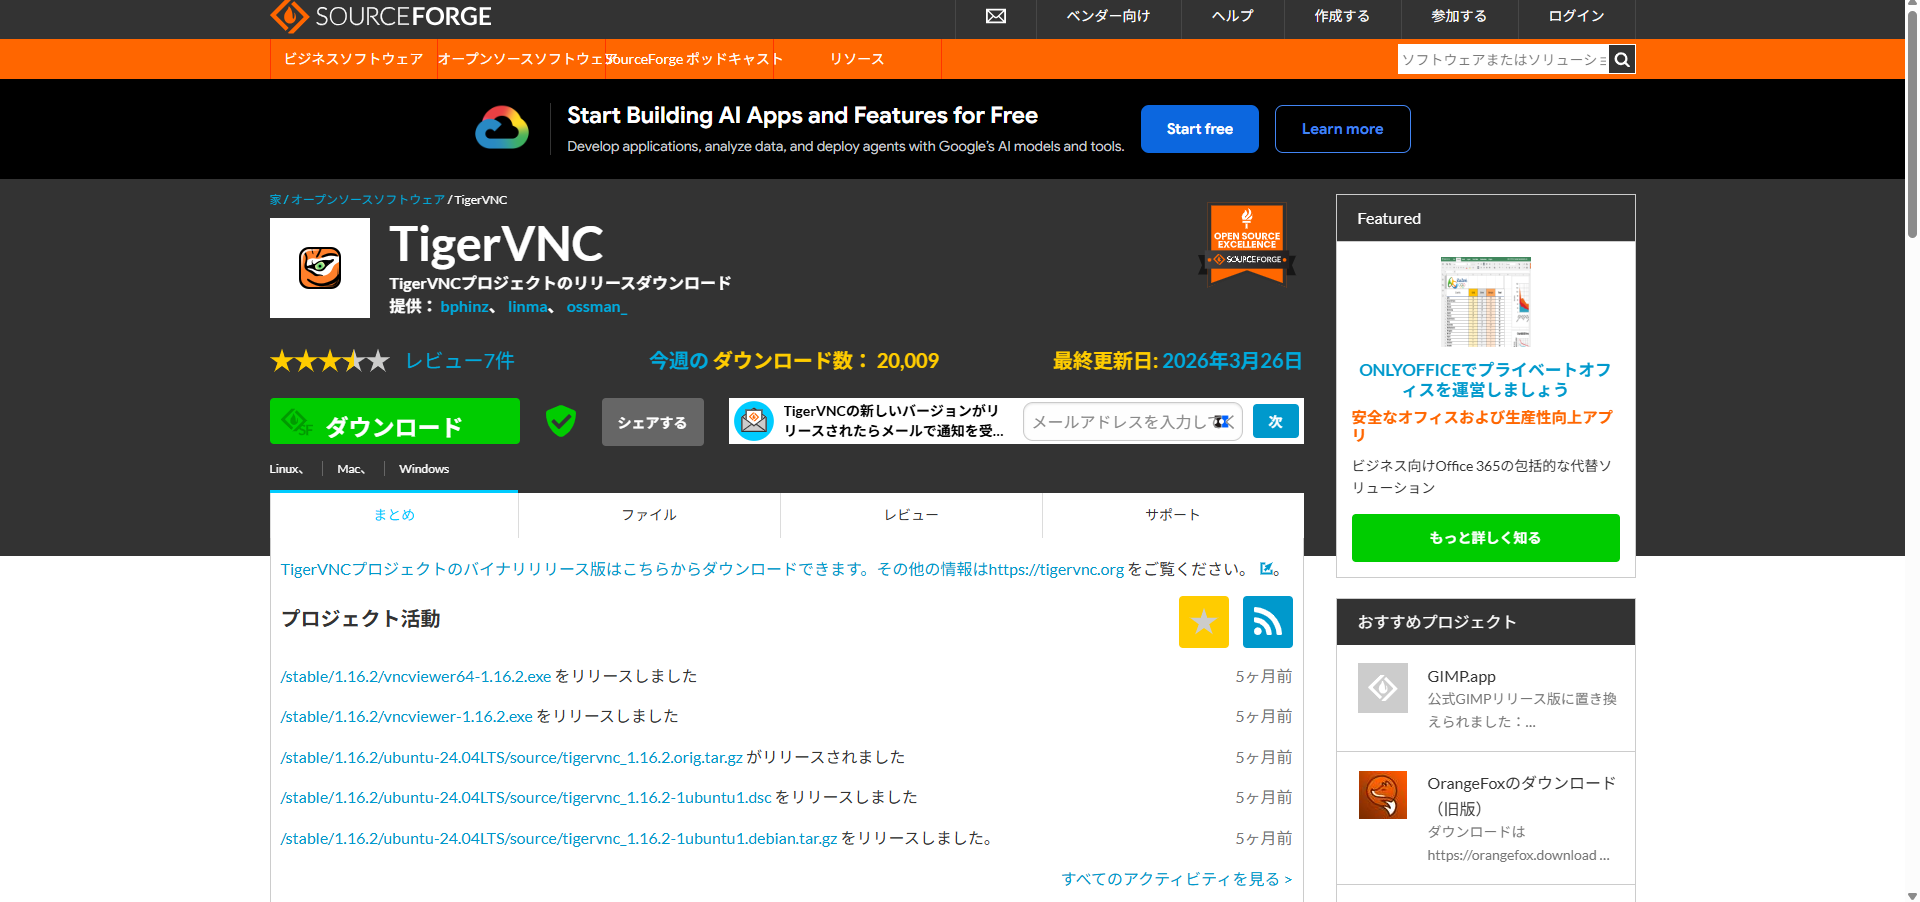Open リソース navigation item
This screenshot has width=1920, height=902.
857,59
